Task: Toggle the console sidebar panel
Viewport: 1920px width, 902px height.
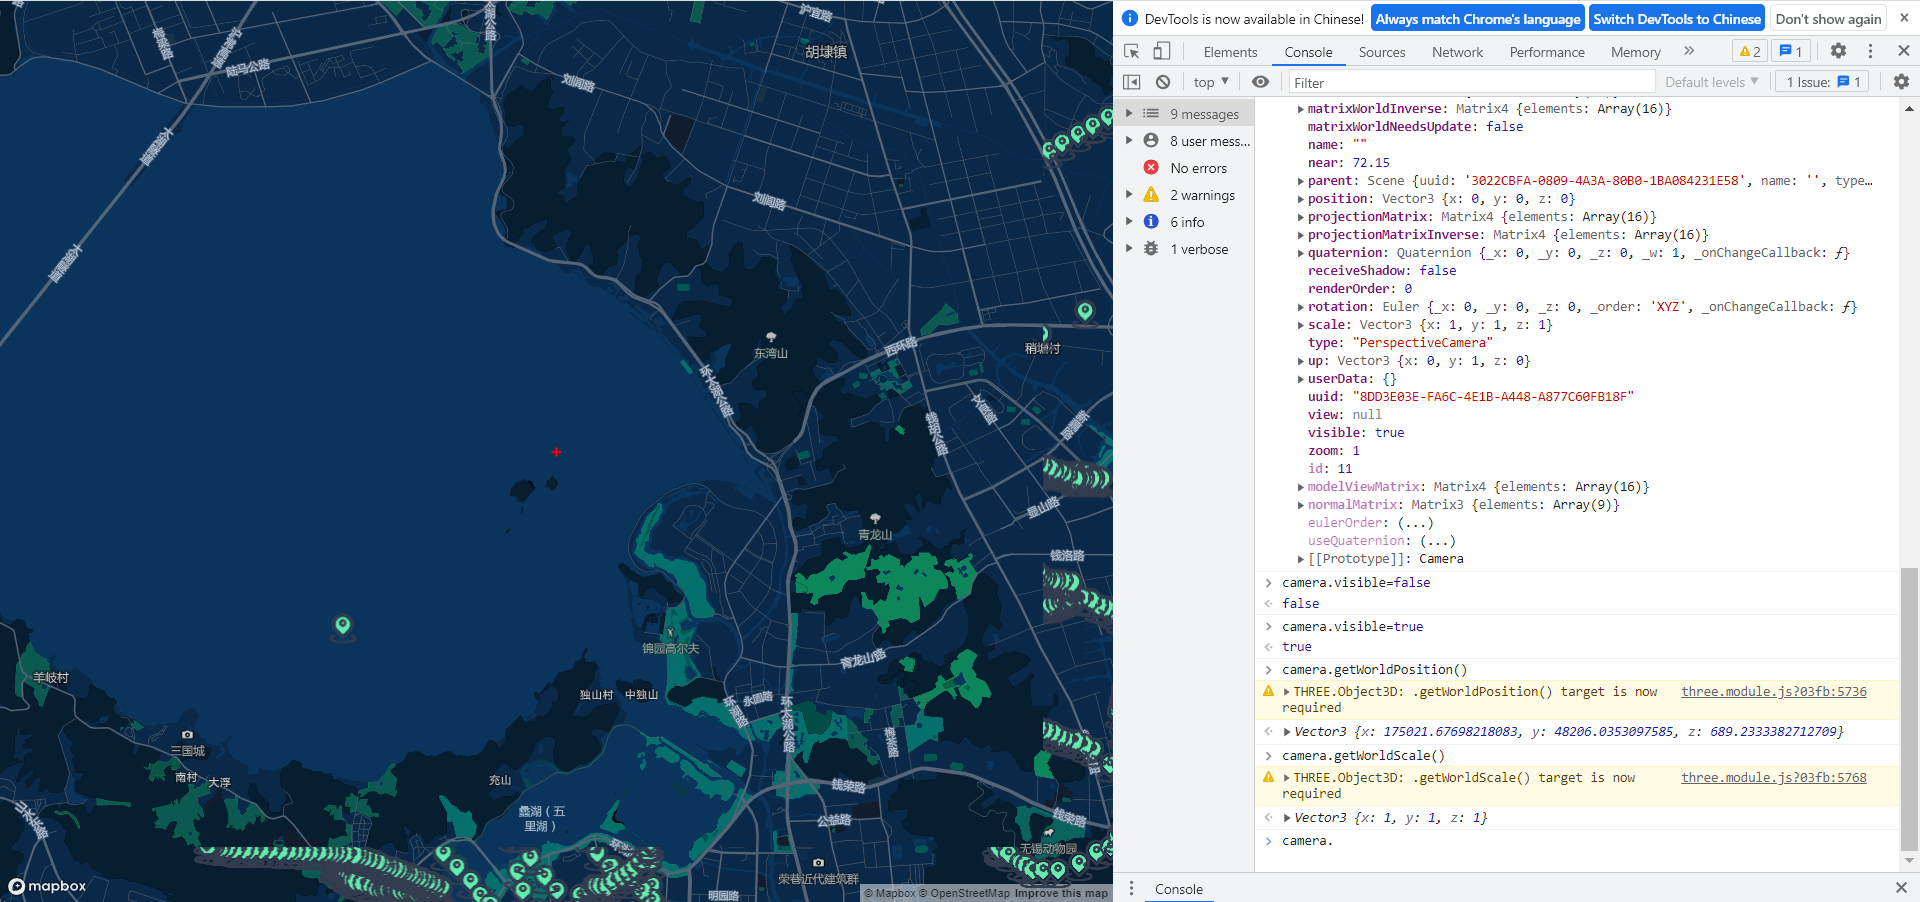Action: coord(1131,82)
